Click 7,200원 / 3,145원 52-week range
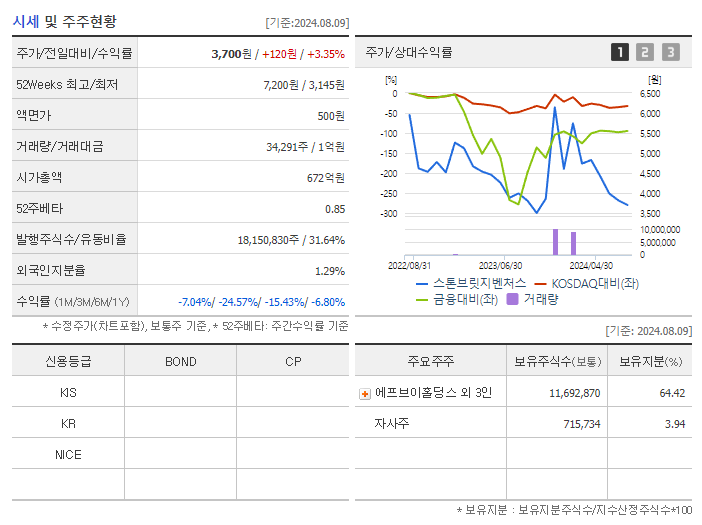 click(x=304, y=85)
